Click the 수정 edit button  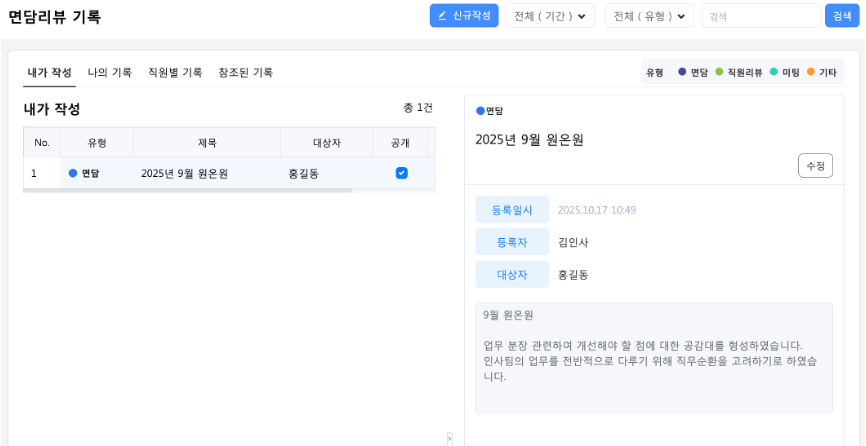(815, 166)
